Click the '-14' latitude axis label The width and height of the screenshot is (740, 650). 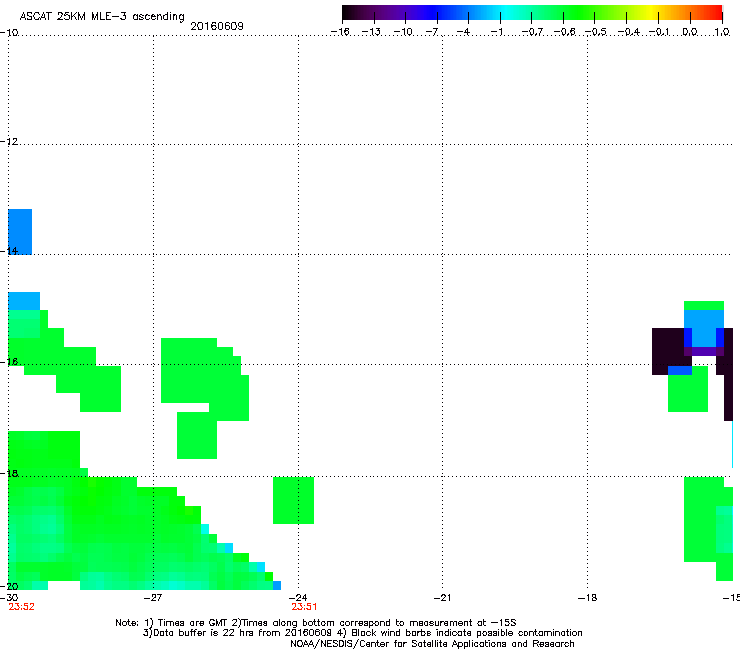point(9,251)
